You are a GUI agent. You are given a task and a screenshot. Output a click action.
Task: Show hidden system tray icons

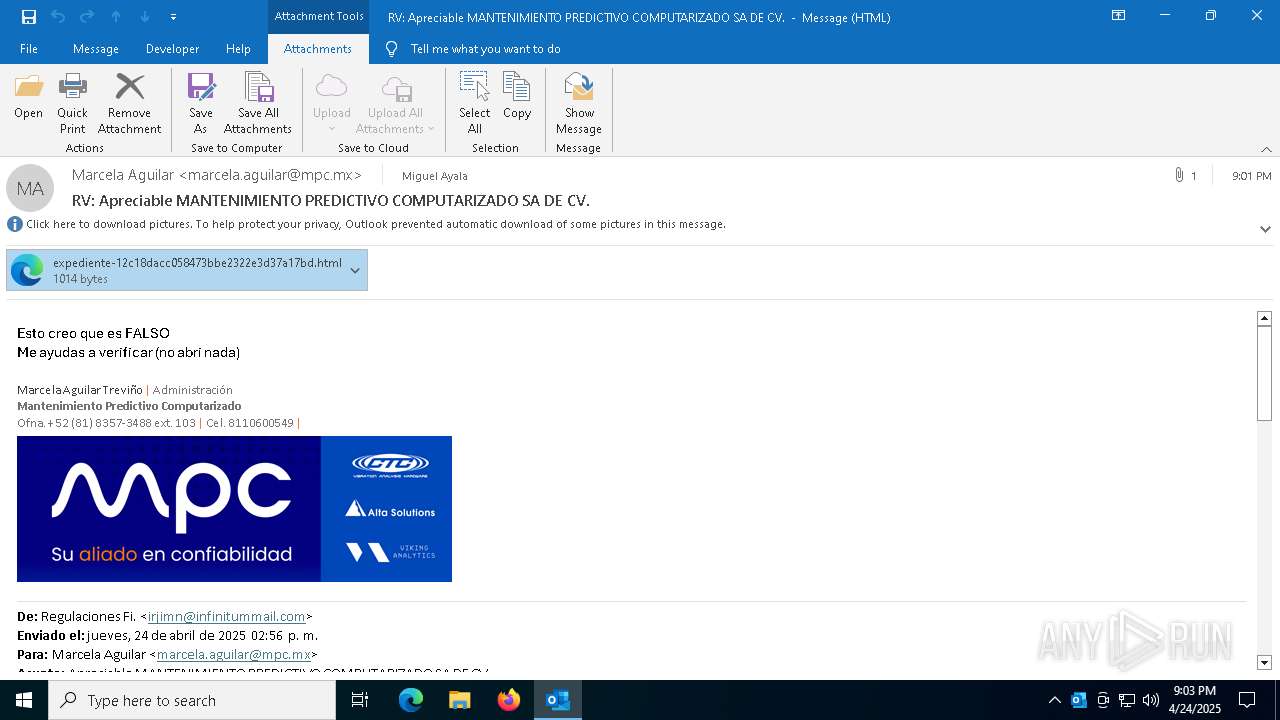pyautogui.click(x=1054, y=700)
